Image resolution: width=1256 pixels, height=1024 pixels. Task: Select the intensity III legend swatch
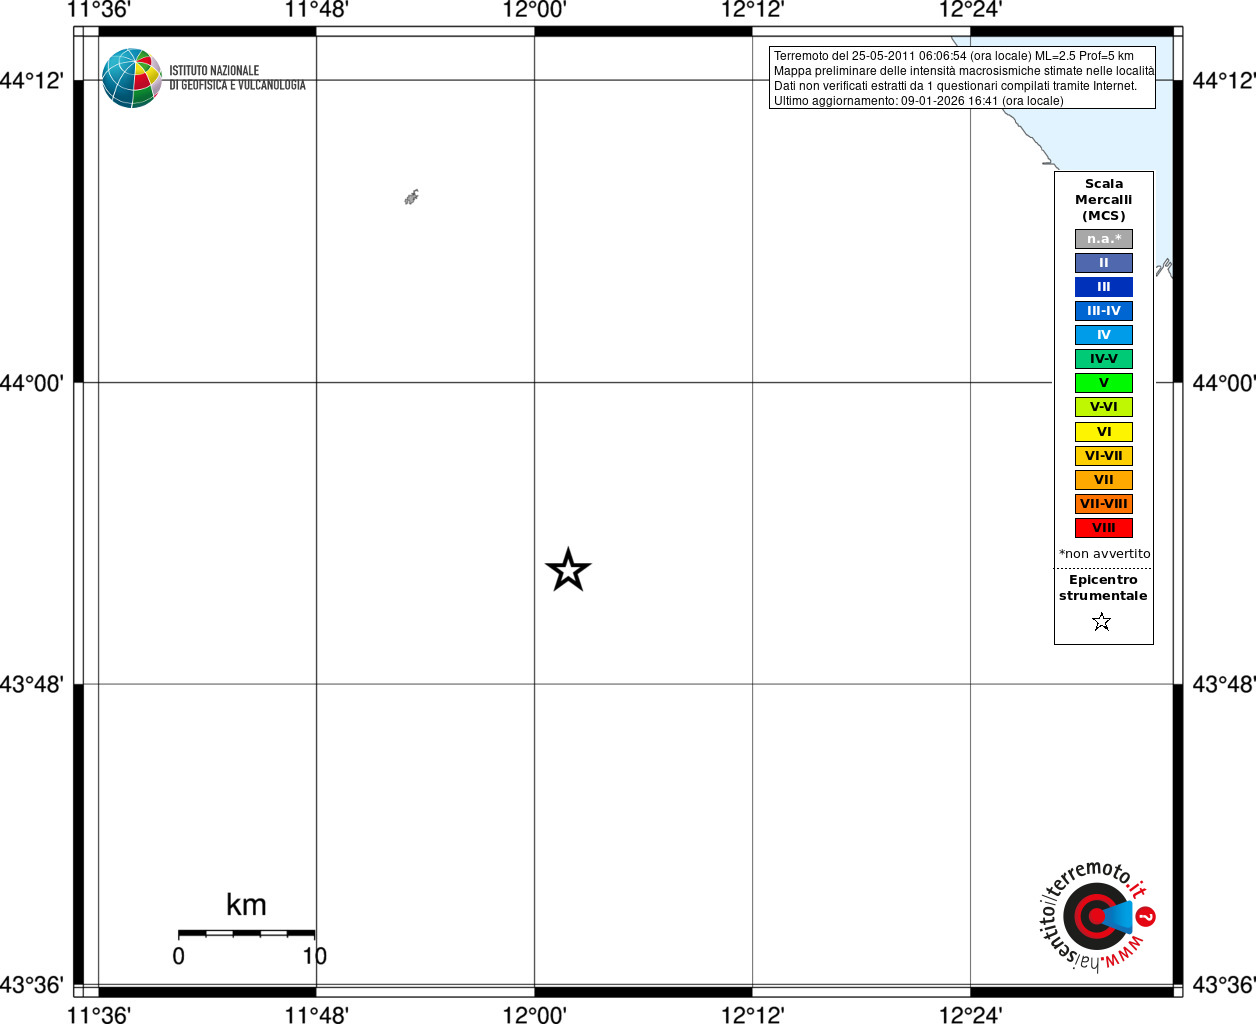pos(1104,287)
